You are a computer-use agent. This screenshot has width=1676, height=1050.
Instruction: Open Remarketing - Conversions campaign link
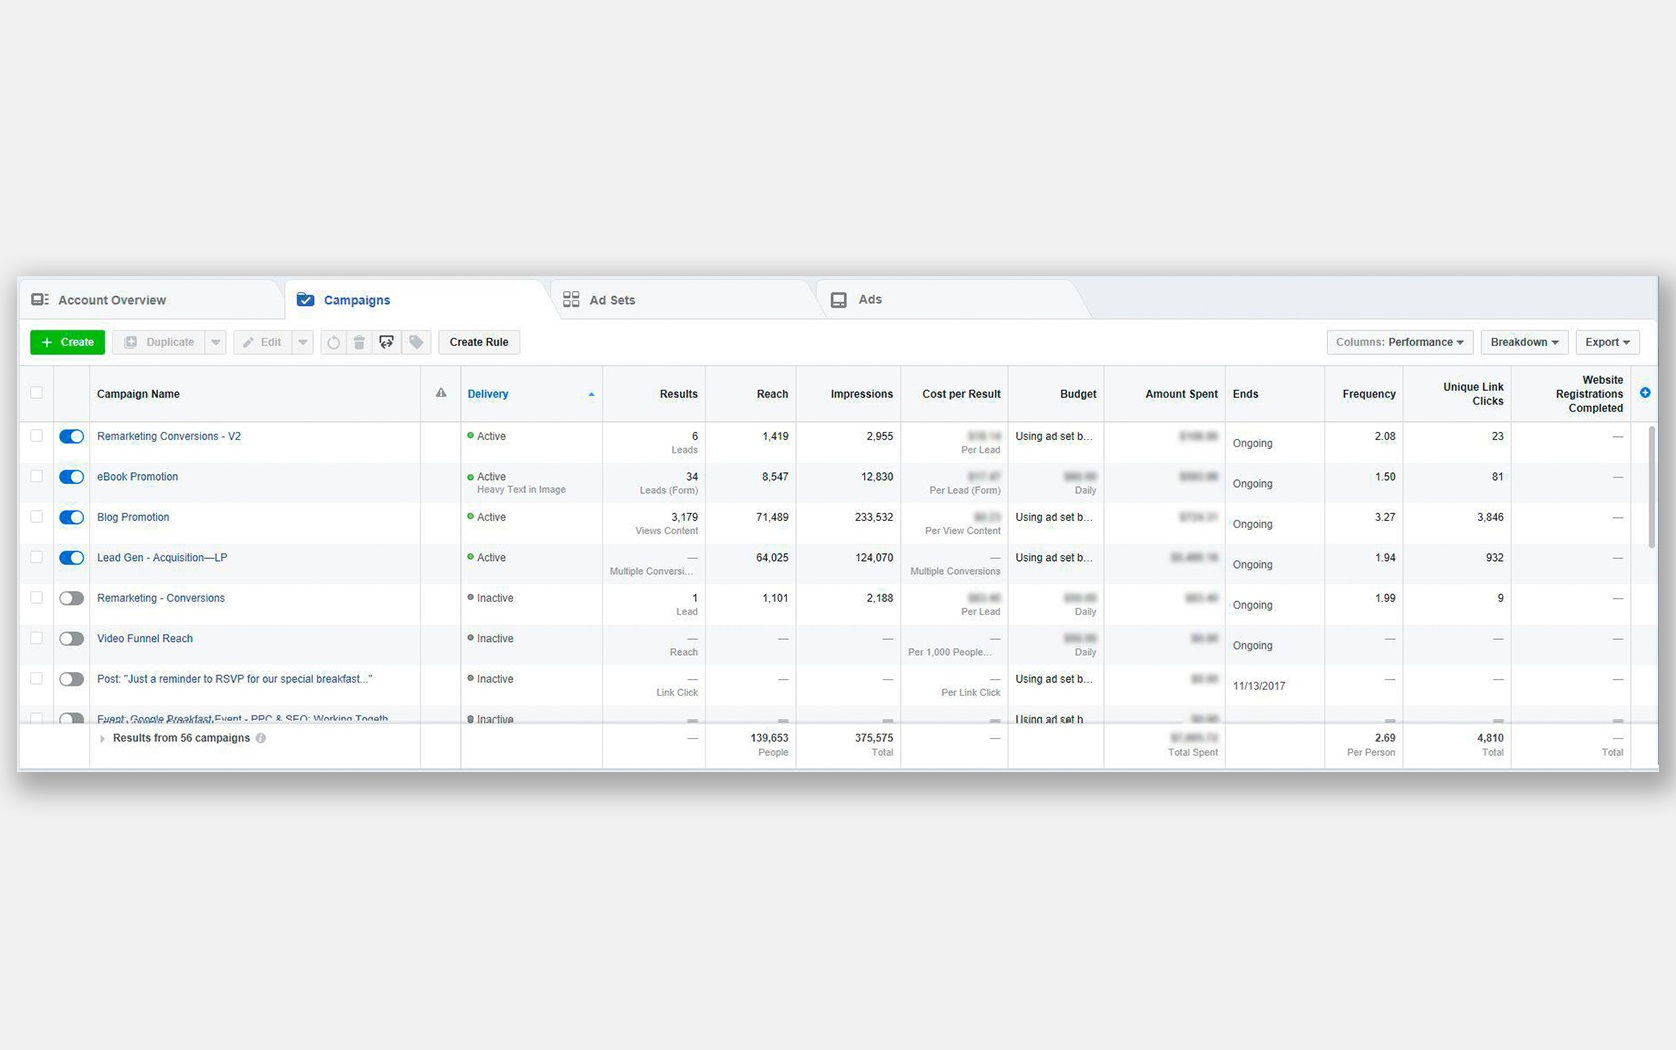(x=161, y=598)
